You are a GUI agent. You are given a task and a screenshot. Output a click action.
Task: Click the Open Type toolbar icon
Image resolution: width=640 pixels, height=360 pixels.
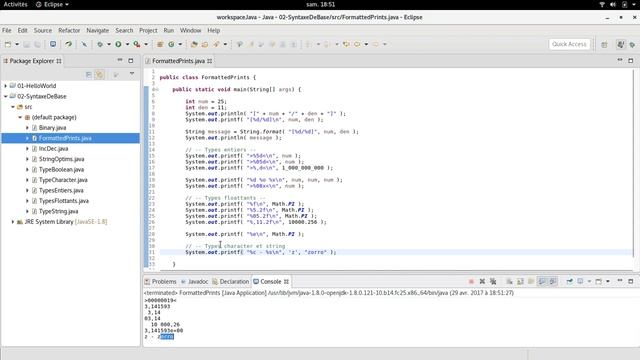[194, 44]
